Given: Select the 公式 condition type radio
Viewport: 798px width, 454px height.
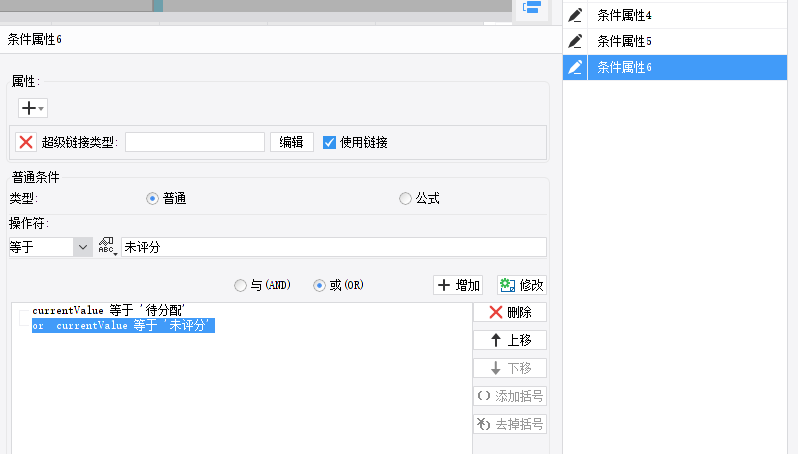Looking at the screenshot, I should pos(405,198).
